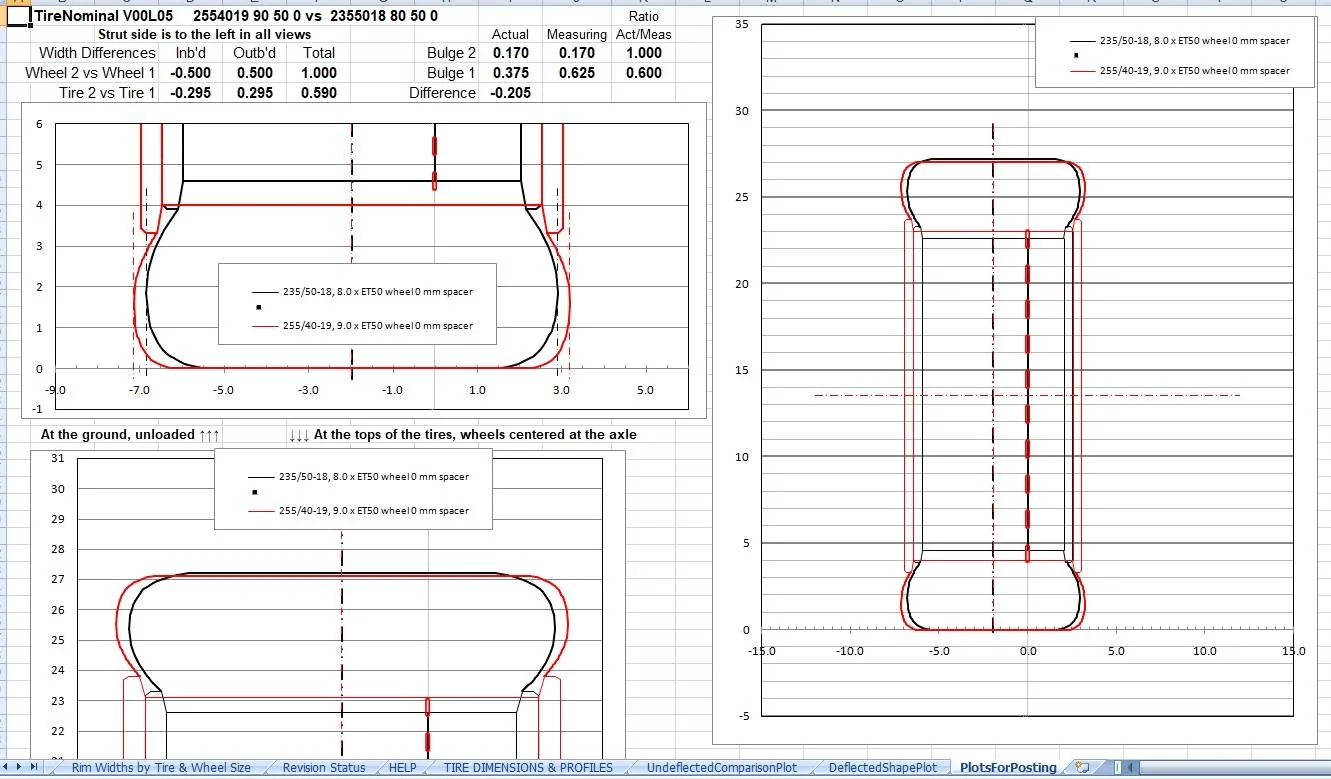Click the 1.000 Total value for wheels
Screen dimensions: 1331x779
319,73
